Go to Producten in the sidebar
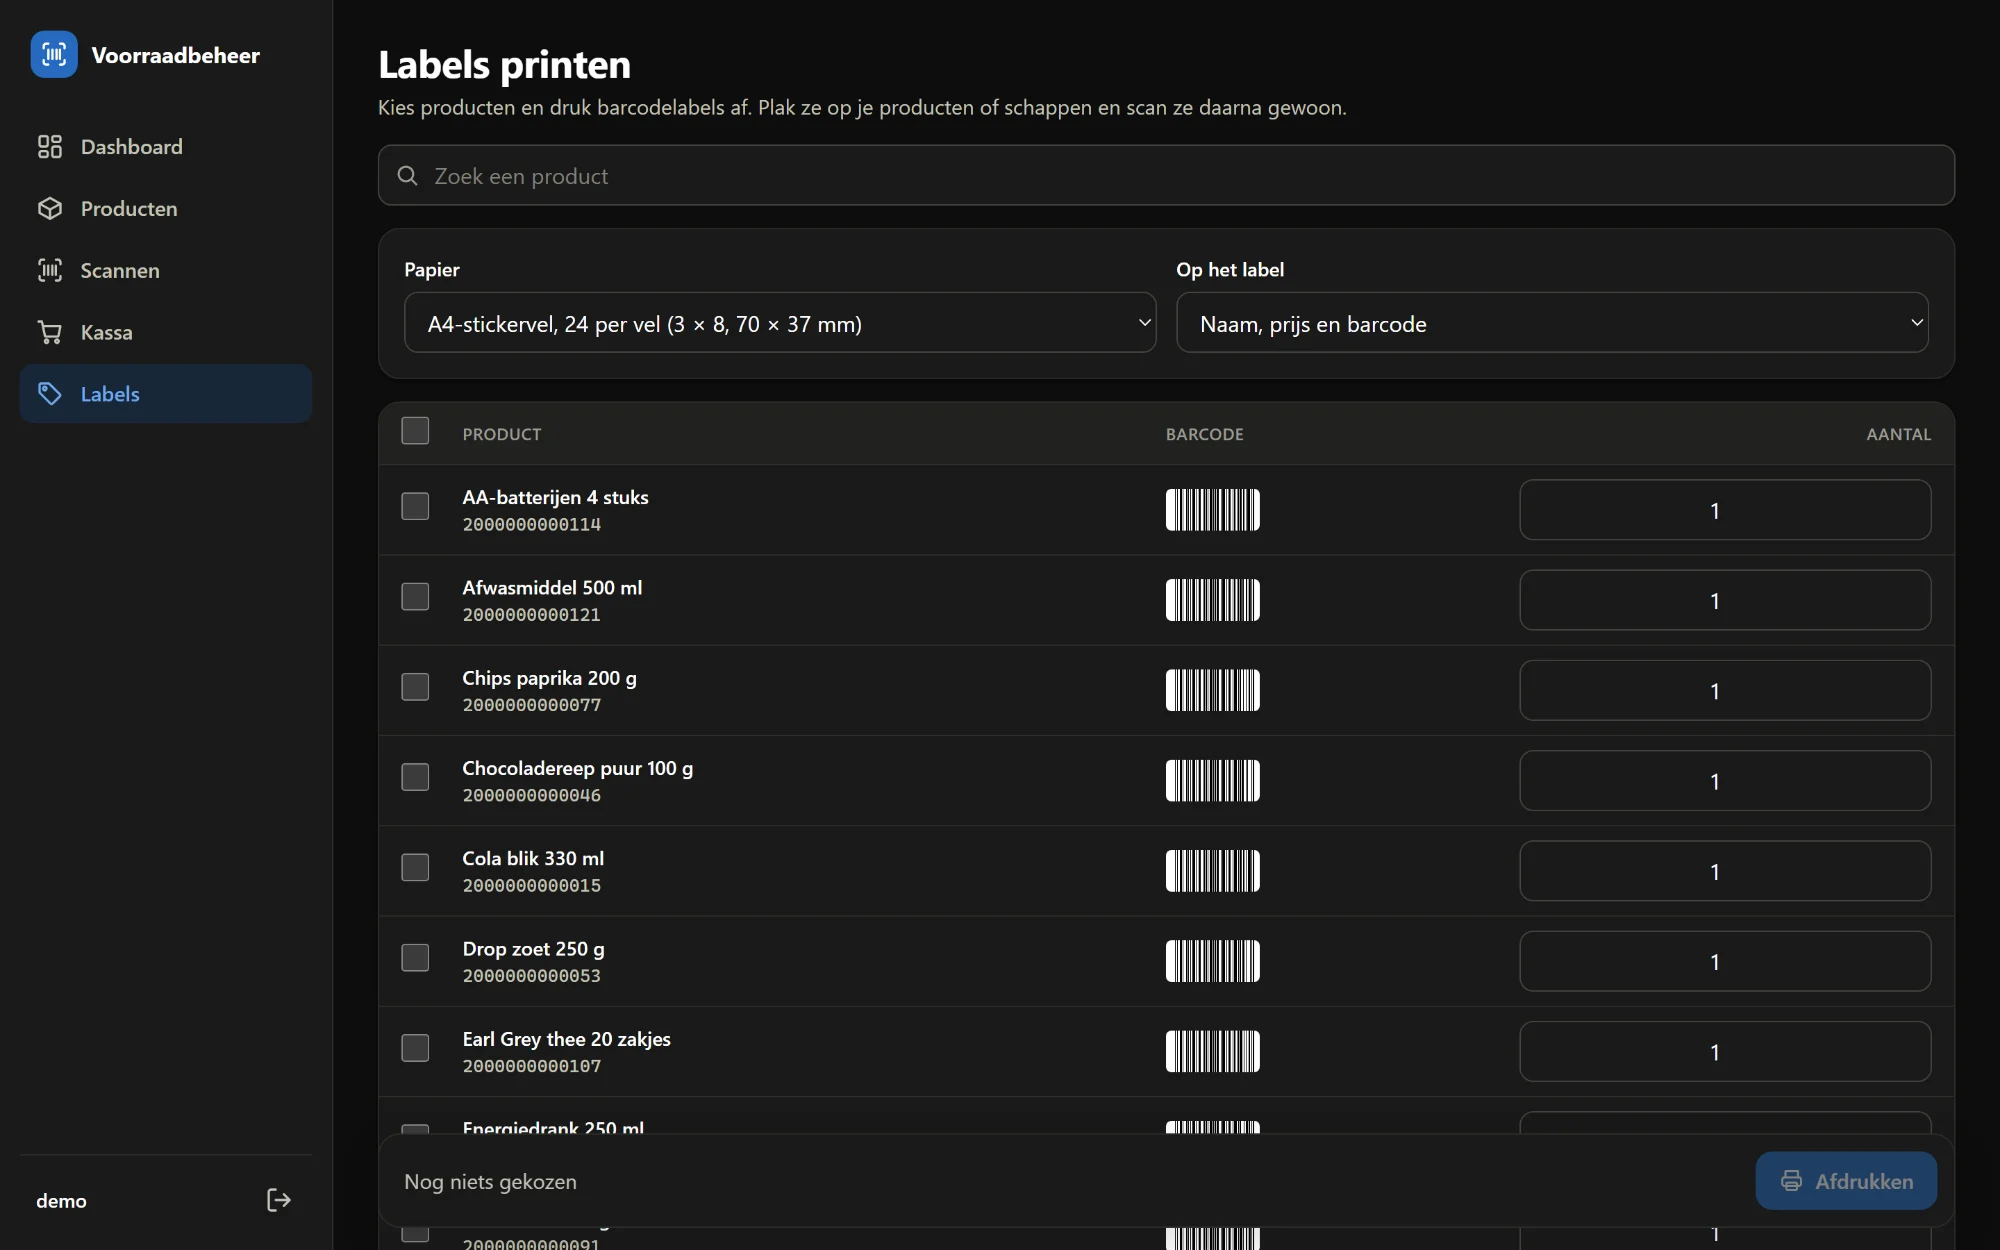 (166, 209)
